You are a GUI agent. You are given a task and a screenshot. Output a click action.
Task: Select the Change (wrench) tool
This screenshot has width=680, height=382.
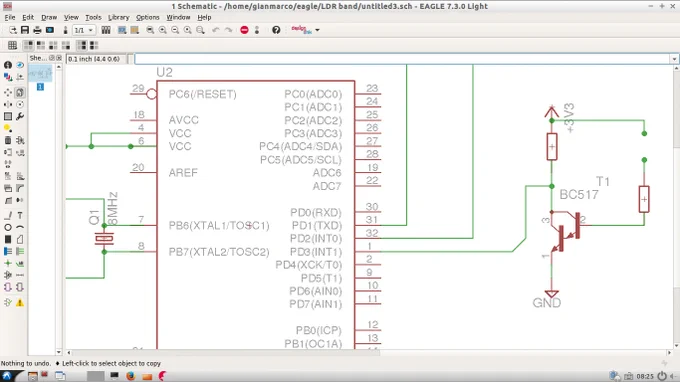[x=20, y=116]
